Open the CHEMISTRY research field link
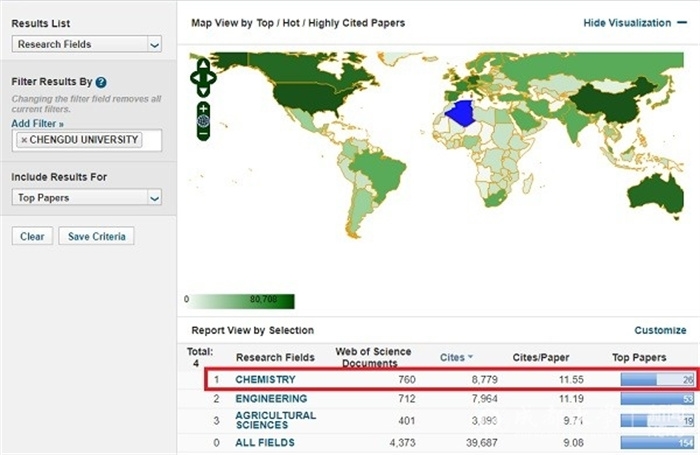 265,380
